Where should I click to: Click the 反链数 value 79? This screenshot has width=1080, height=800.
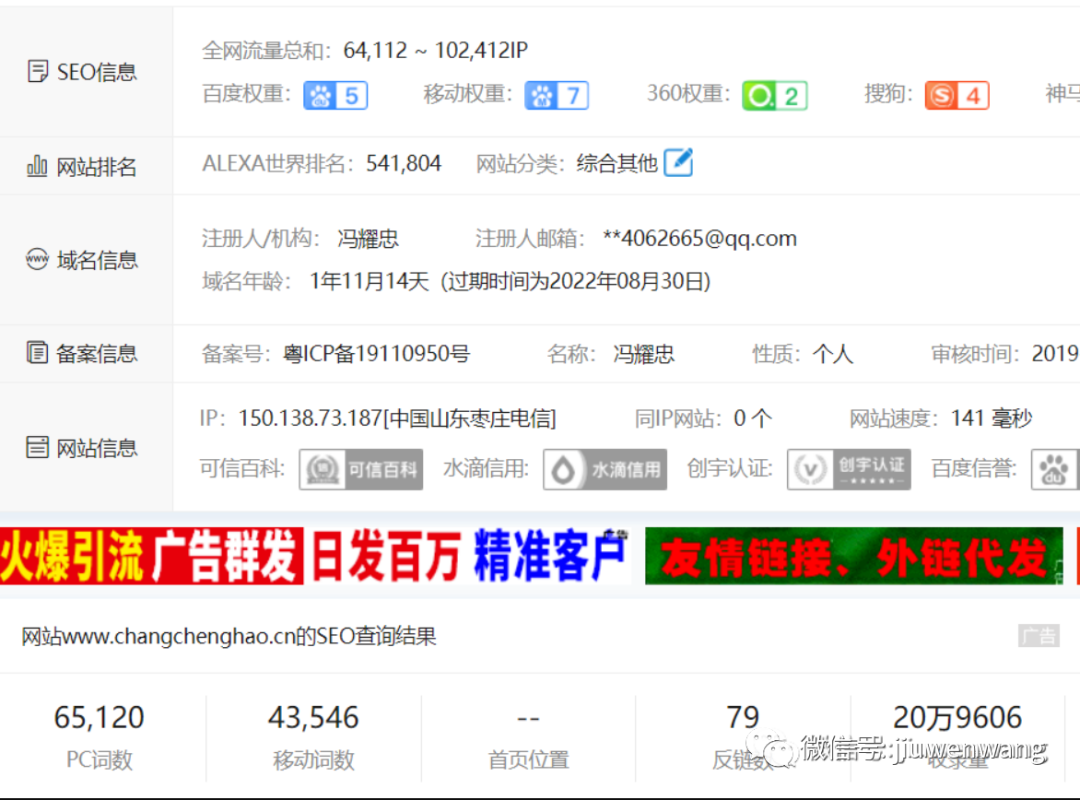pyautogui.click(x=742, y=716)
